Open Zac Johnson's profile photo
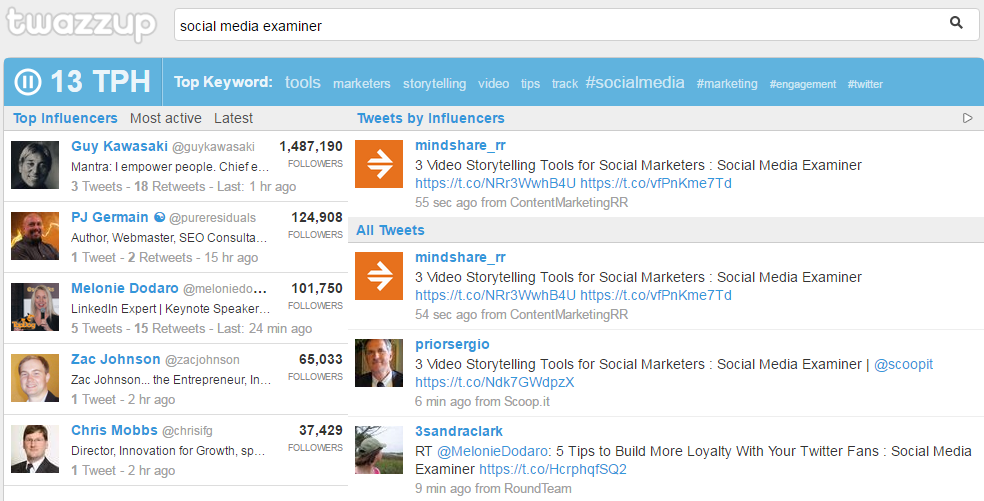The image size is (984, 501). point(35,378)
